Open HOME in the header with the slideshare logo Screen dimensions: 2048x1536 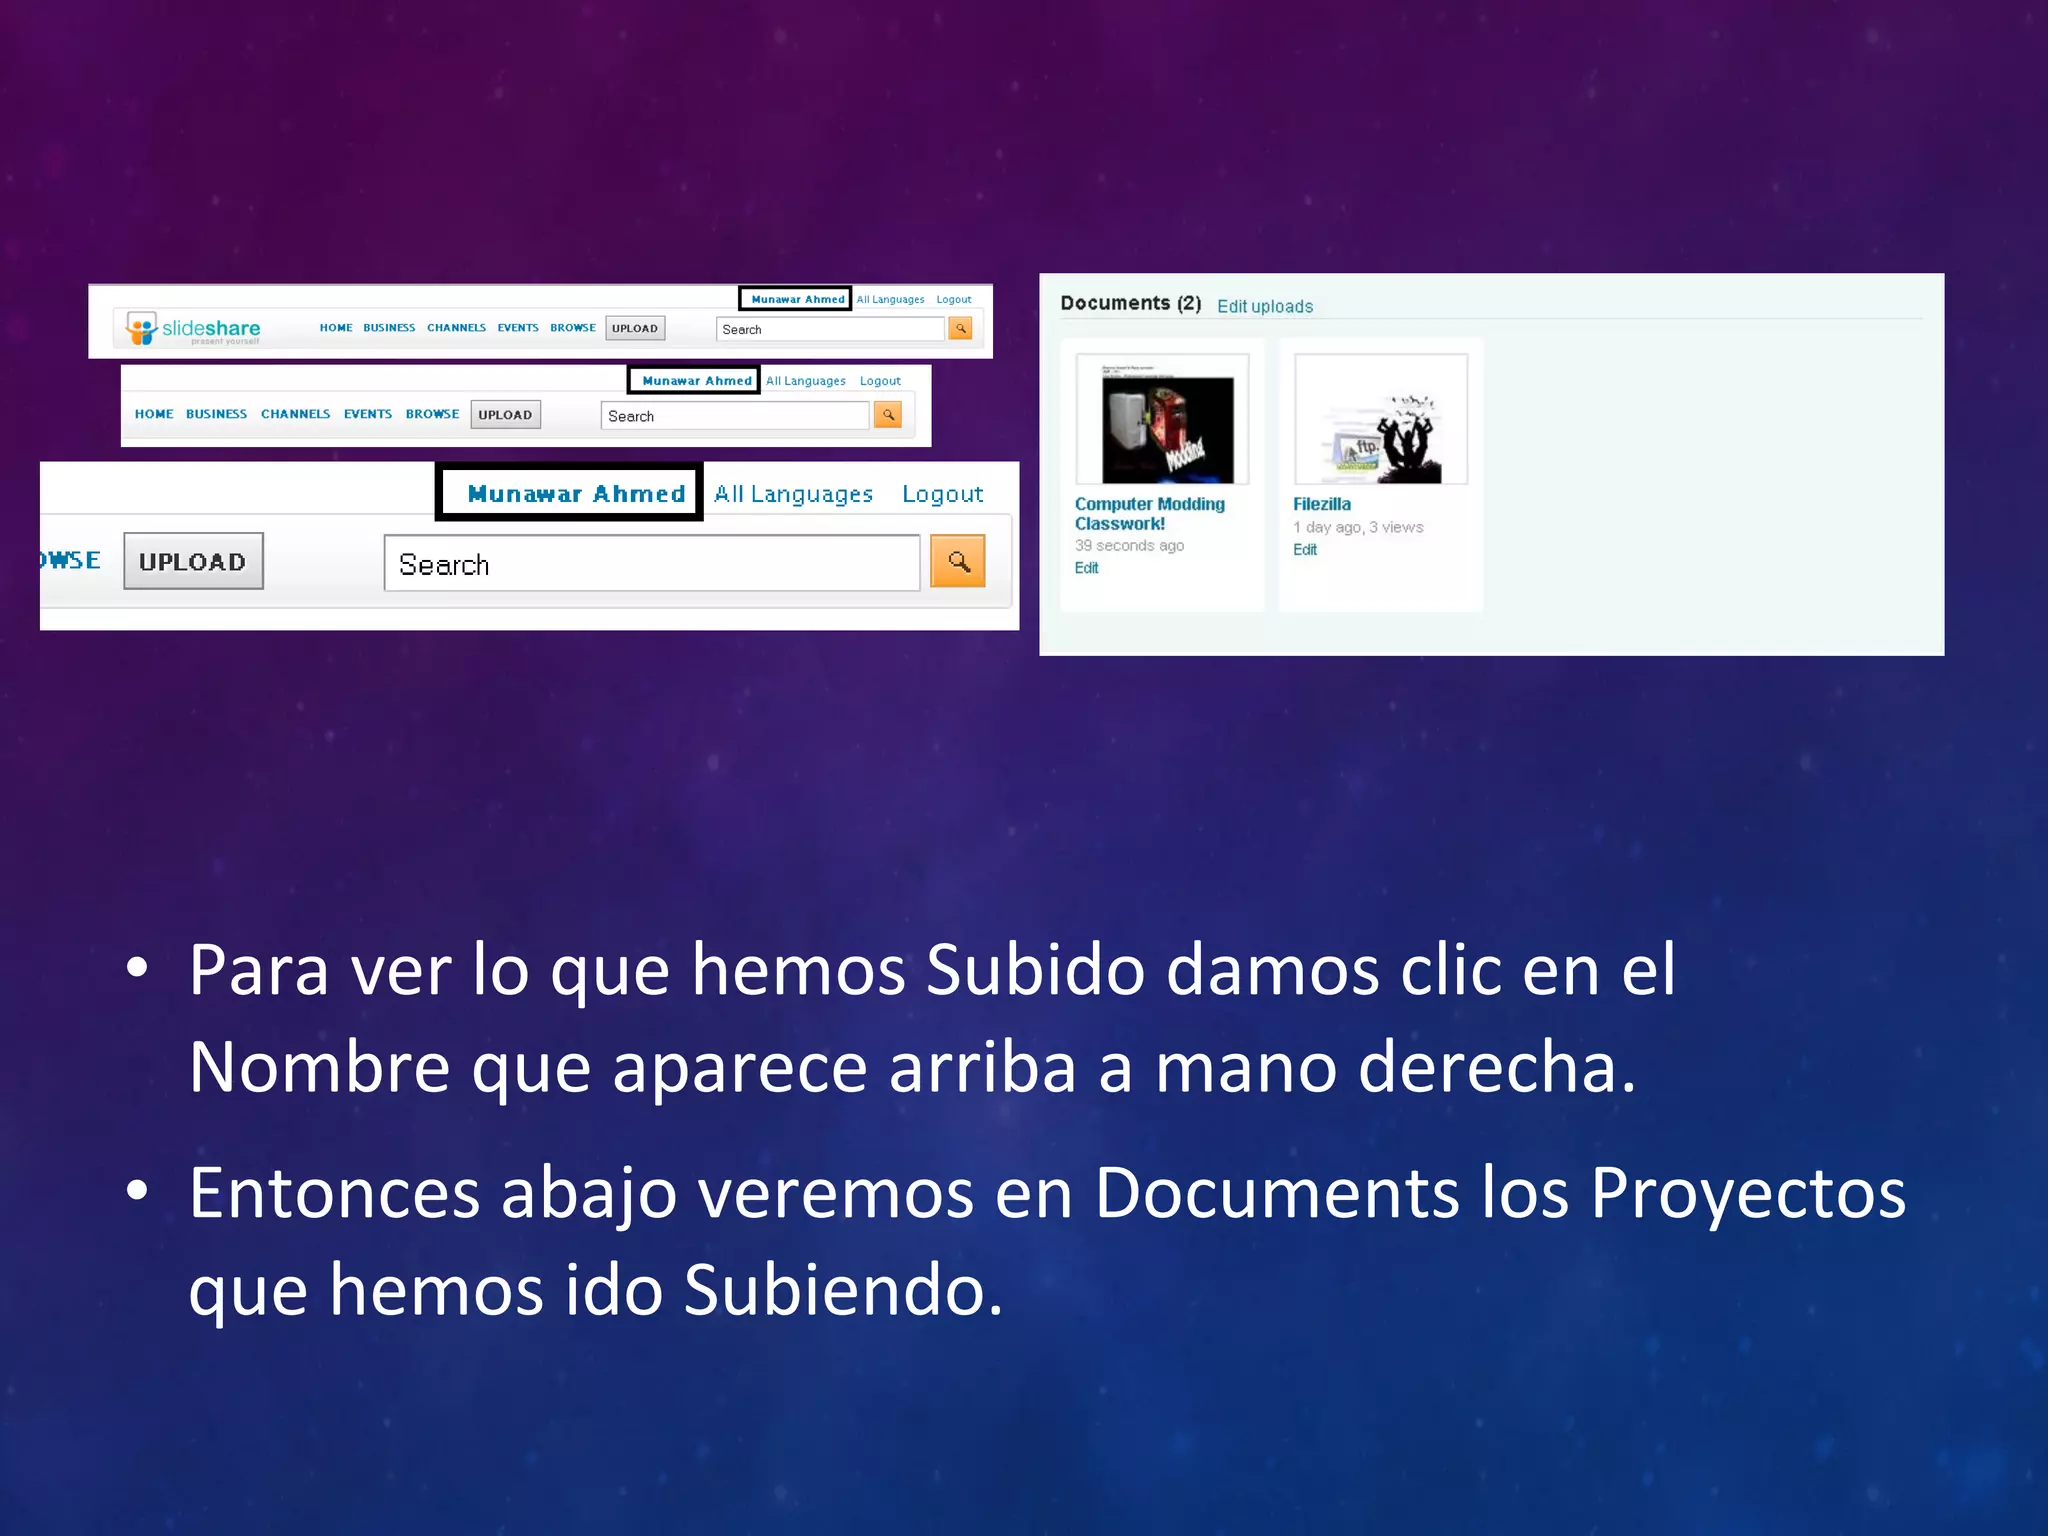pyautogui.click(x=336, y=328)
